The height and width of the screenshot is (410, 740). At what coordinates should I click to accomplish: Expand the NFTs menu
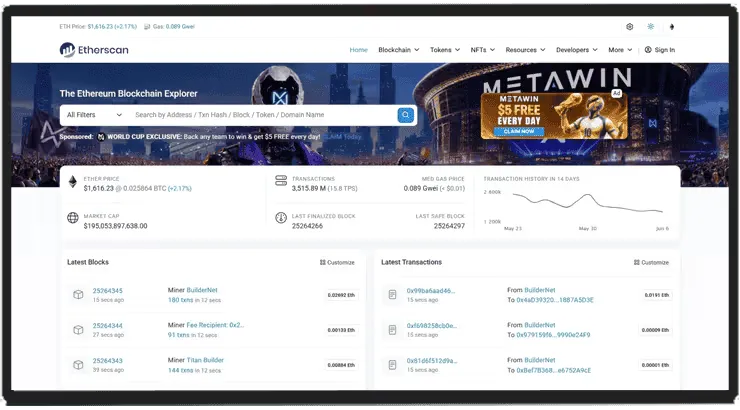click(x=483, y=50)
